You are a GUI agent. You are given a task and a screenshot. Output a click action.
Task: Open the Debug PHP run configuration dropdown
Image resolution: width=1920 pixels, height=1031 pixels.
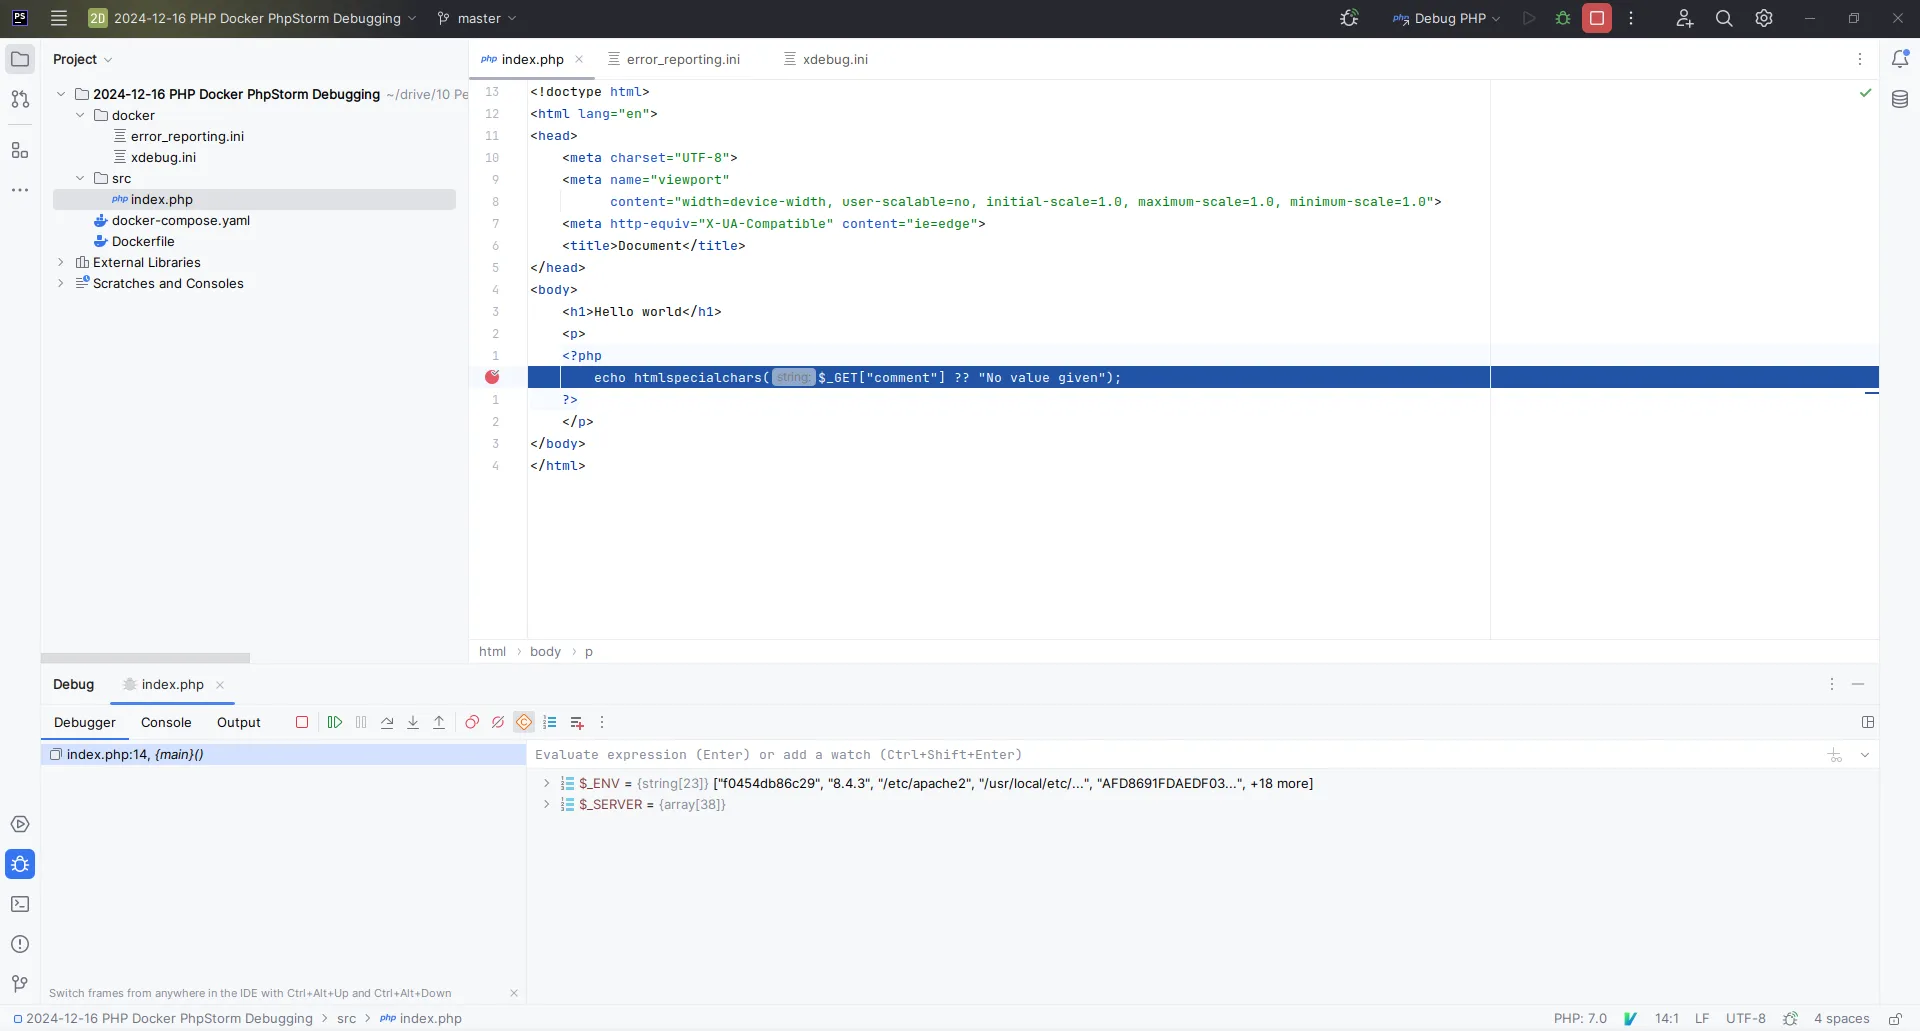[1447, 18]
